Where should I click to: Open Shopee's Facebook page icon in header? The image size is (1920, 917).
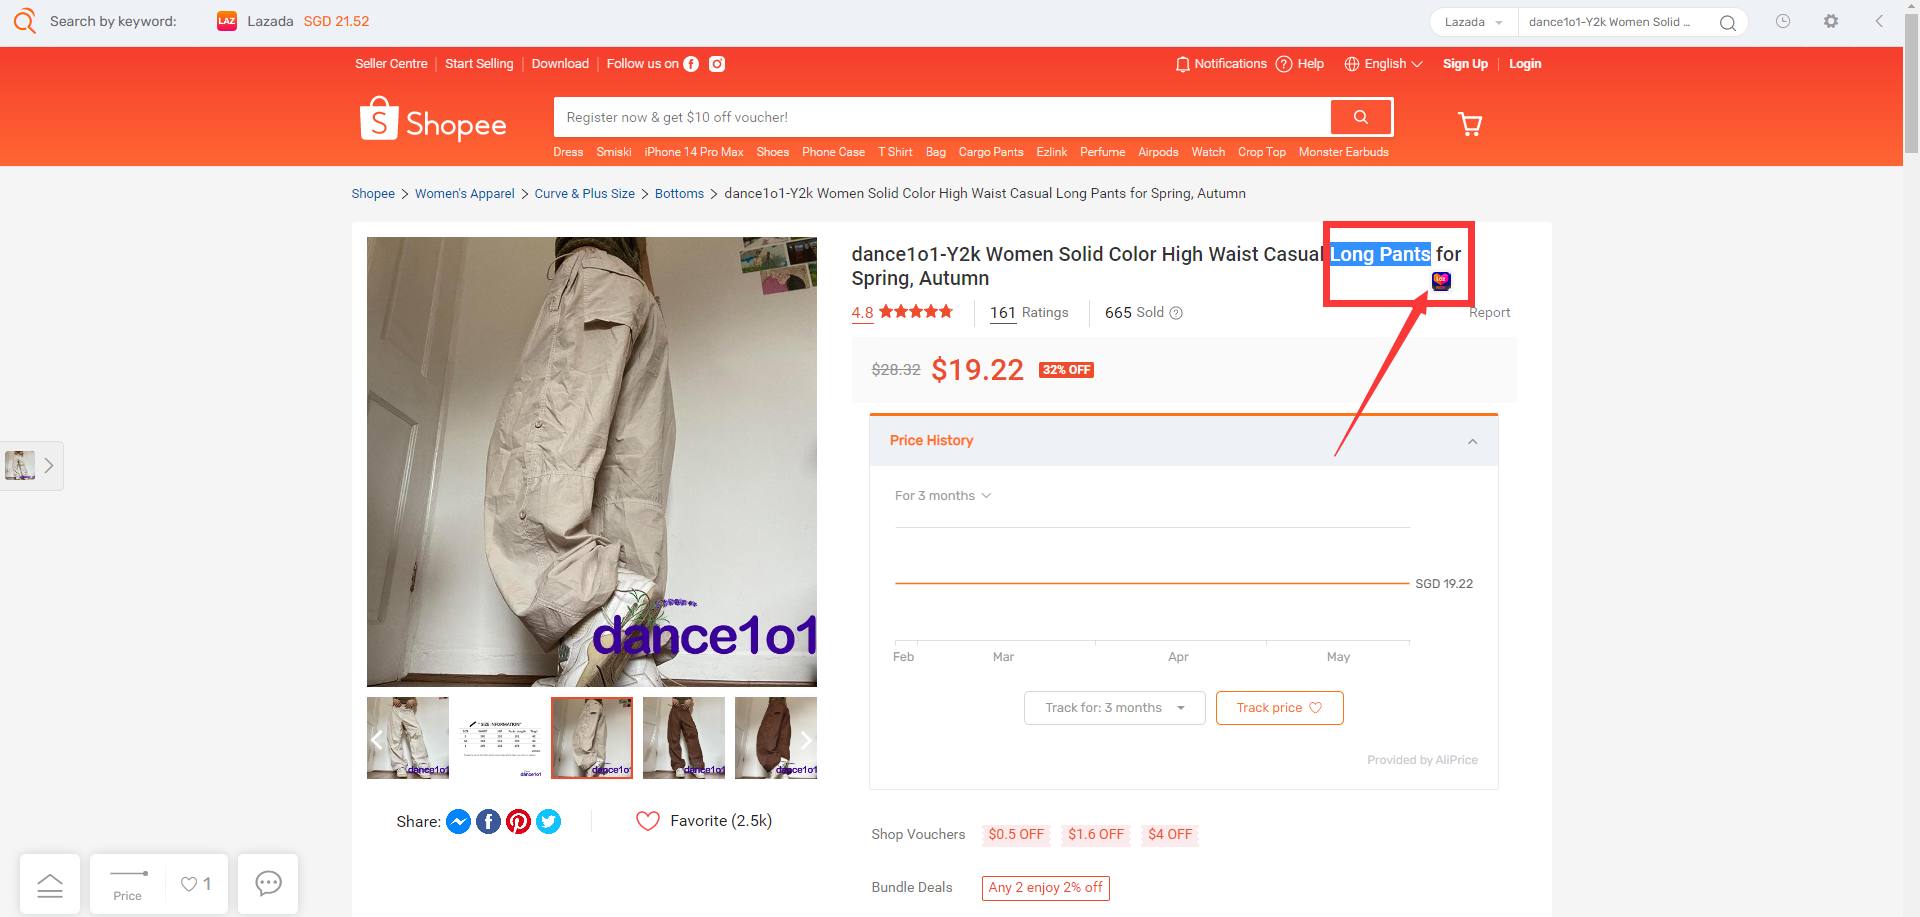[691, 64]
